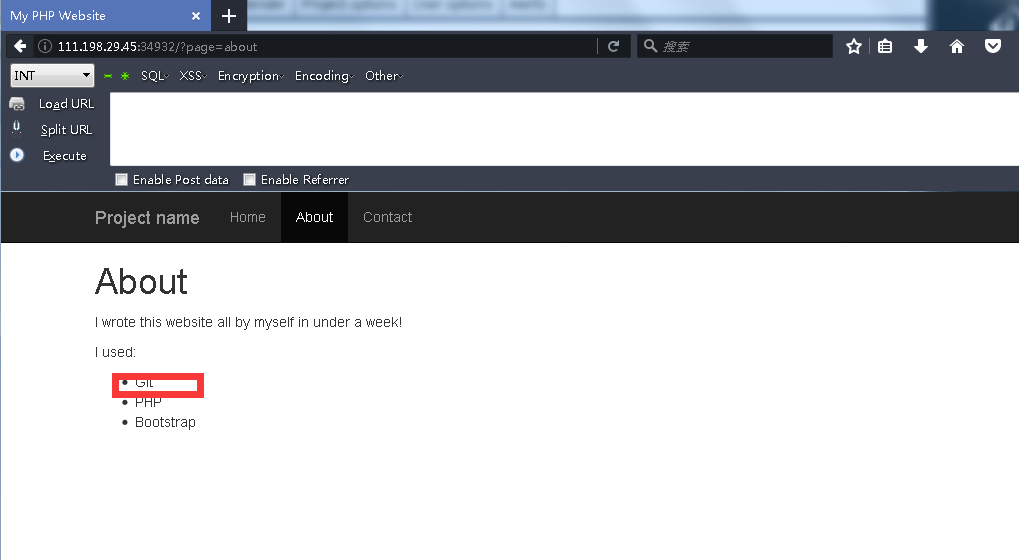Bookmark this page using the star icon
The image size is (1019, 560).
click(x=853, y=47)
